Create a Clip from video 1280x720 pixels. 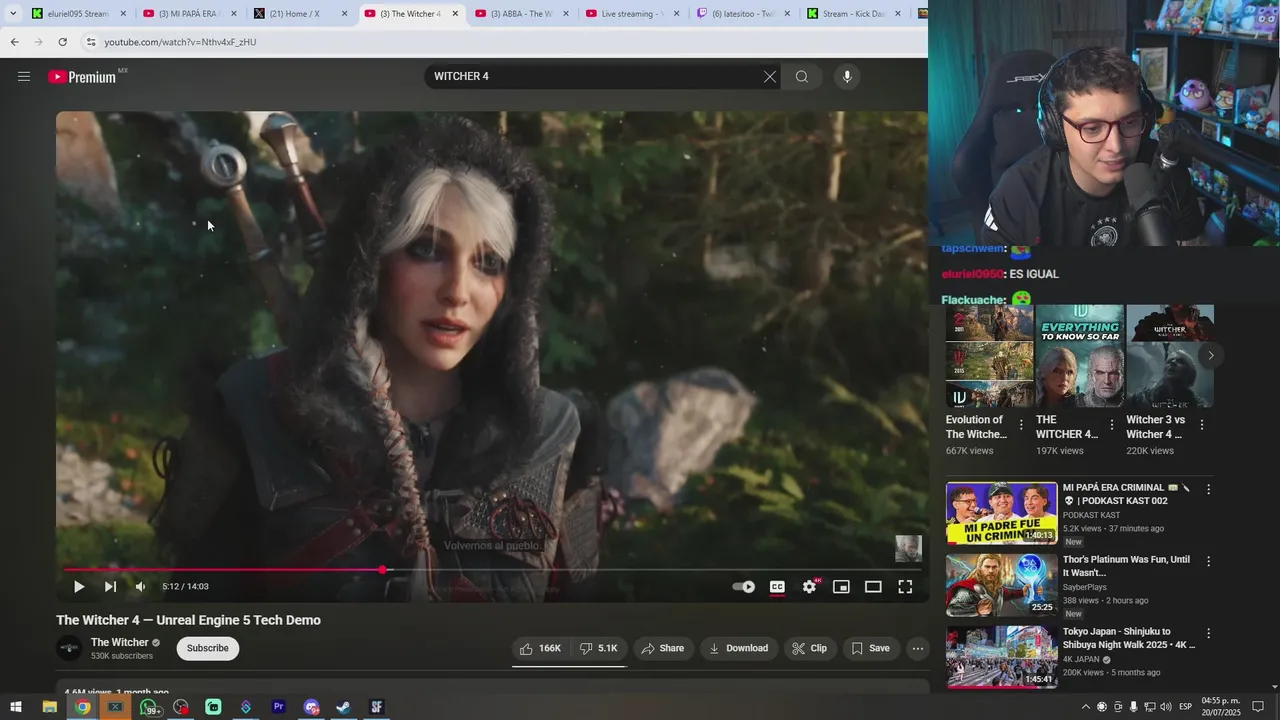tap(810, 648)
